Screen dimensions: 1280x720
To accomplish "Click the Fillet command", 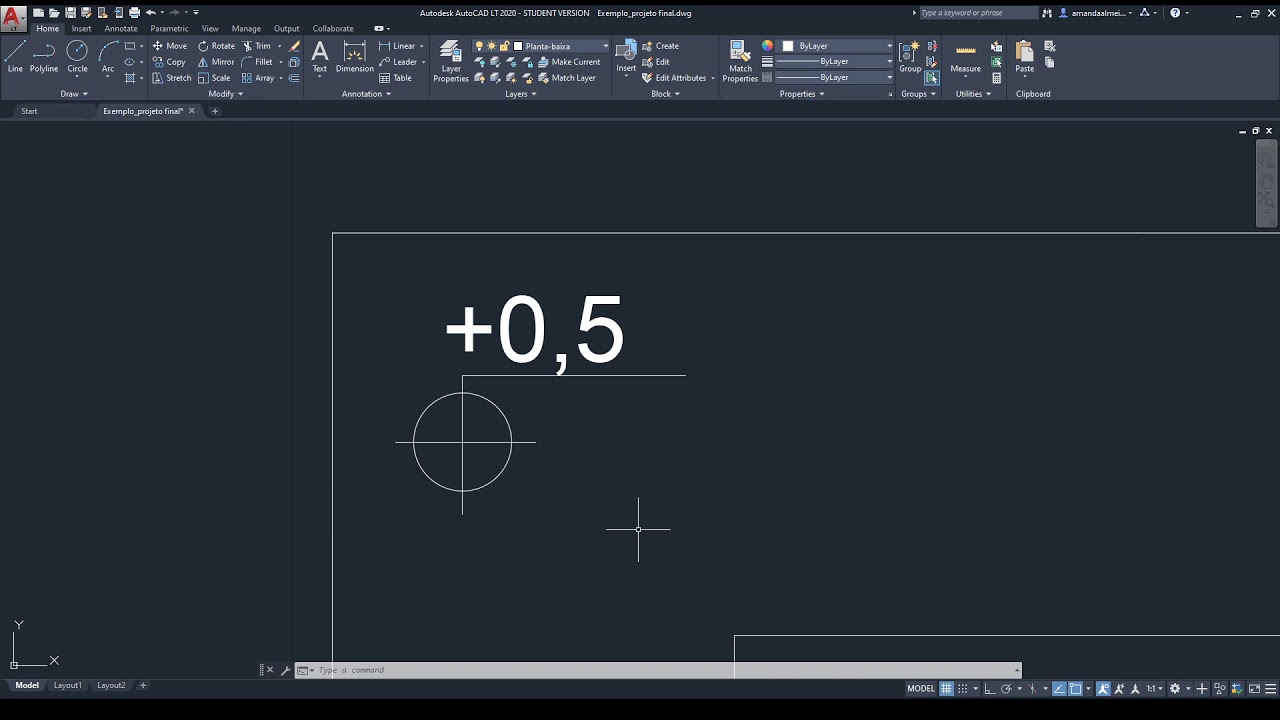I will pyautogui.click(x=257, y=62).
